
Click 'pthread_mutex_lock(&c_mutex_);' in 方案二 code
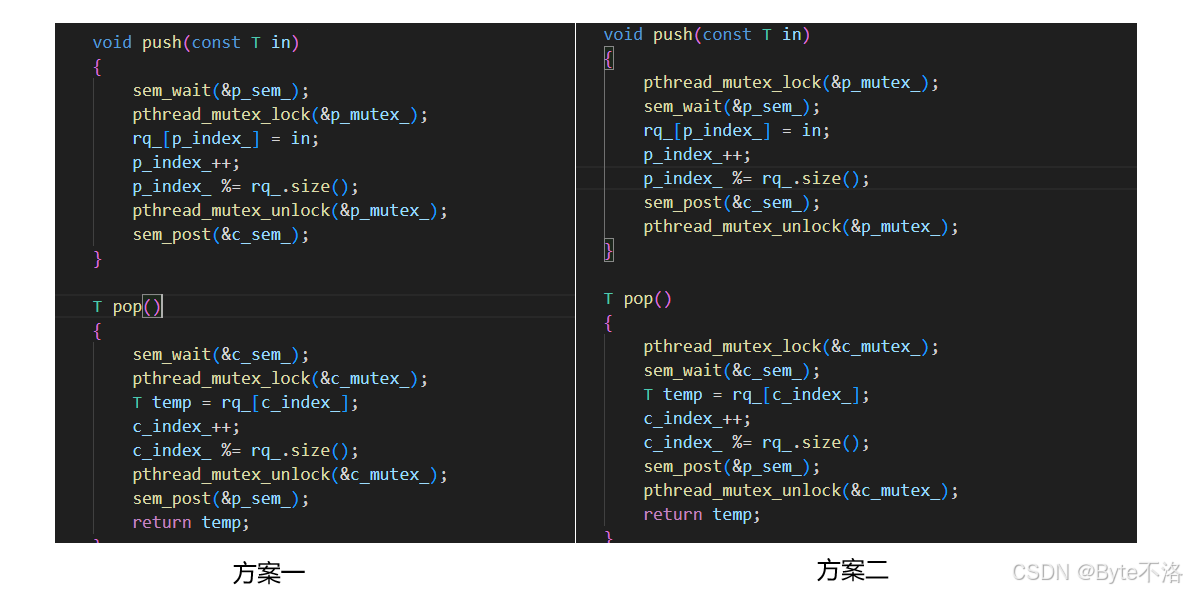pyautogui.click(x=791, y=347)
